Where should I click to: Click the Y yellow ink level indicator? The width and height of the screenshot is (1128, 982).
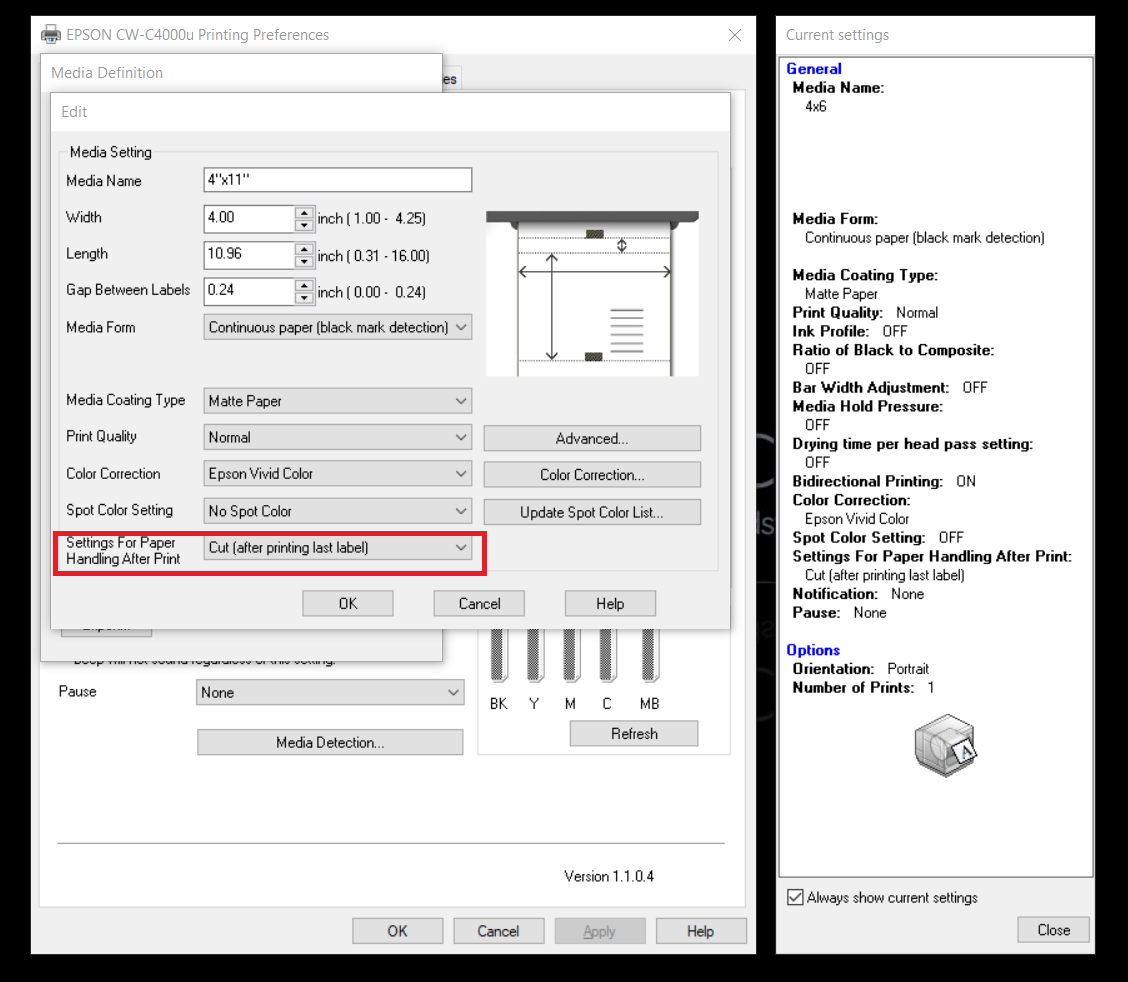coord(534,656)
